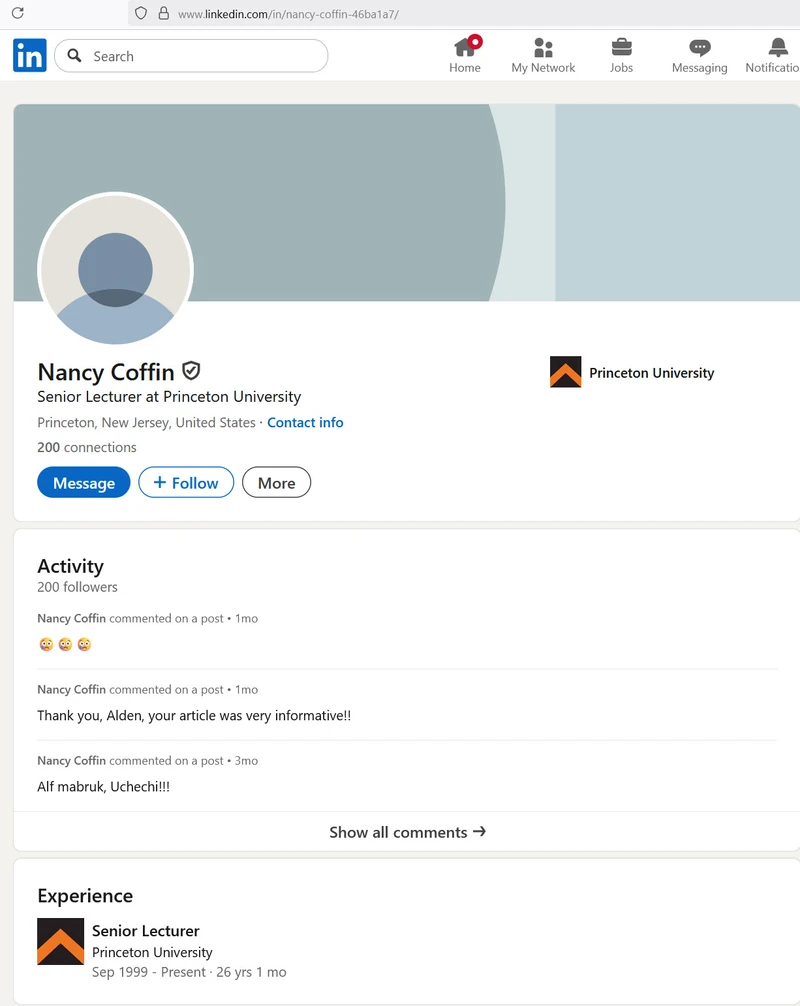This screenshot has width=800, height=1006.
Task: Click the search magnifier icon
Action: click(74, 56)
